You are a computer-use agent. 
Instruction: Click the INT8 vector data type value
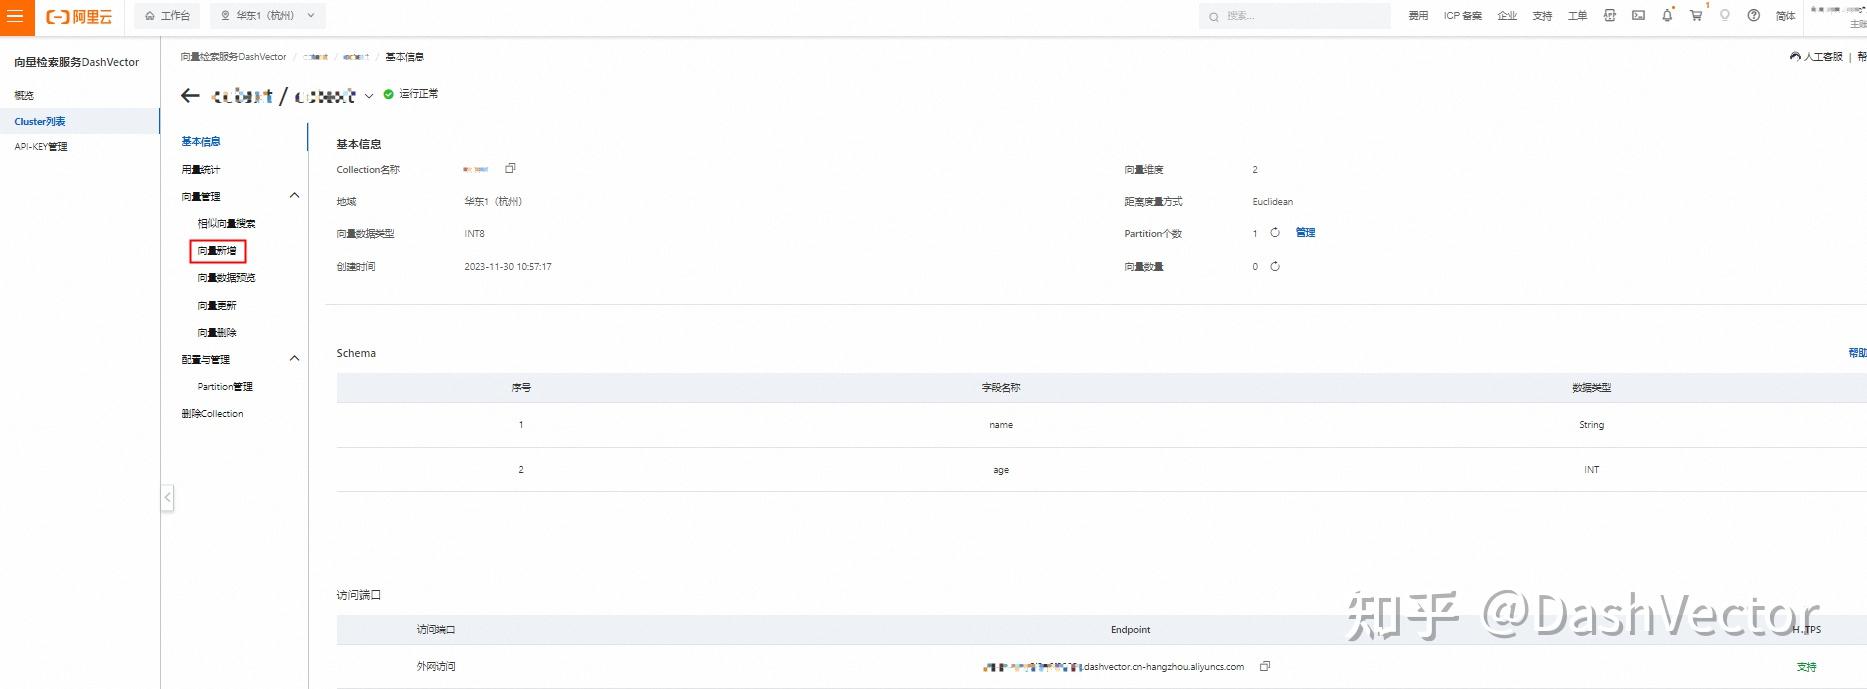point(474,233)
